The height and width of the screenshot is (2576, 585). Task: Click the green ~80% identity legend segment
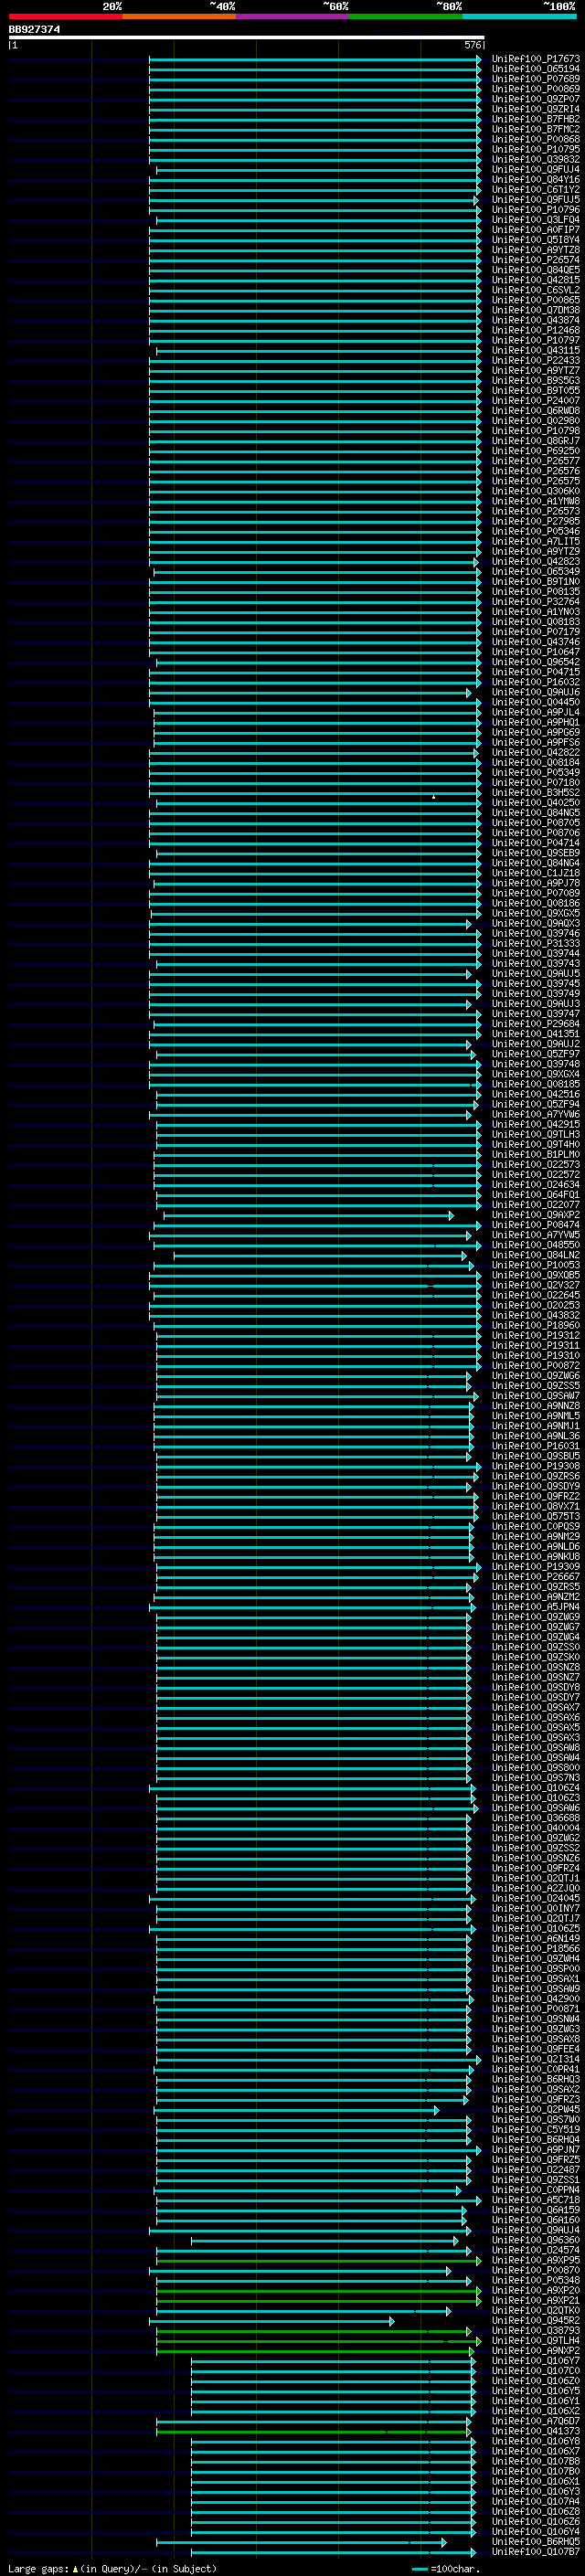[406, 16]
